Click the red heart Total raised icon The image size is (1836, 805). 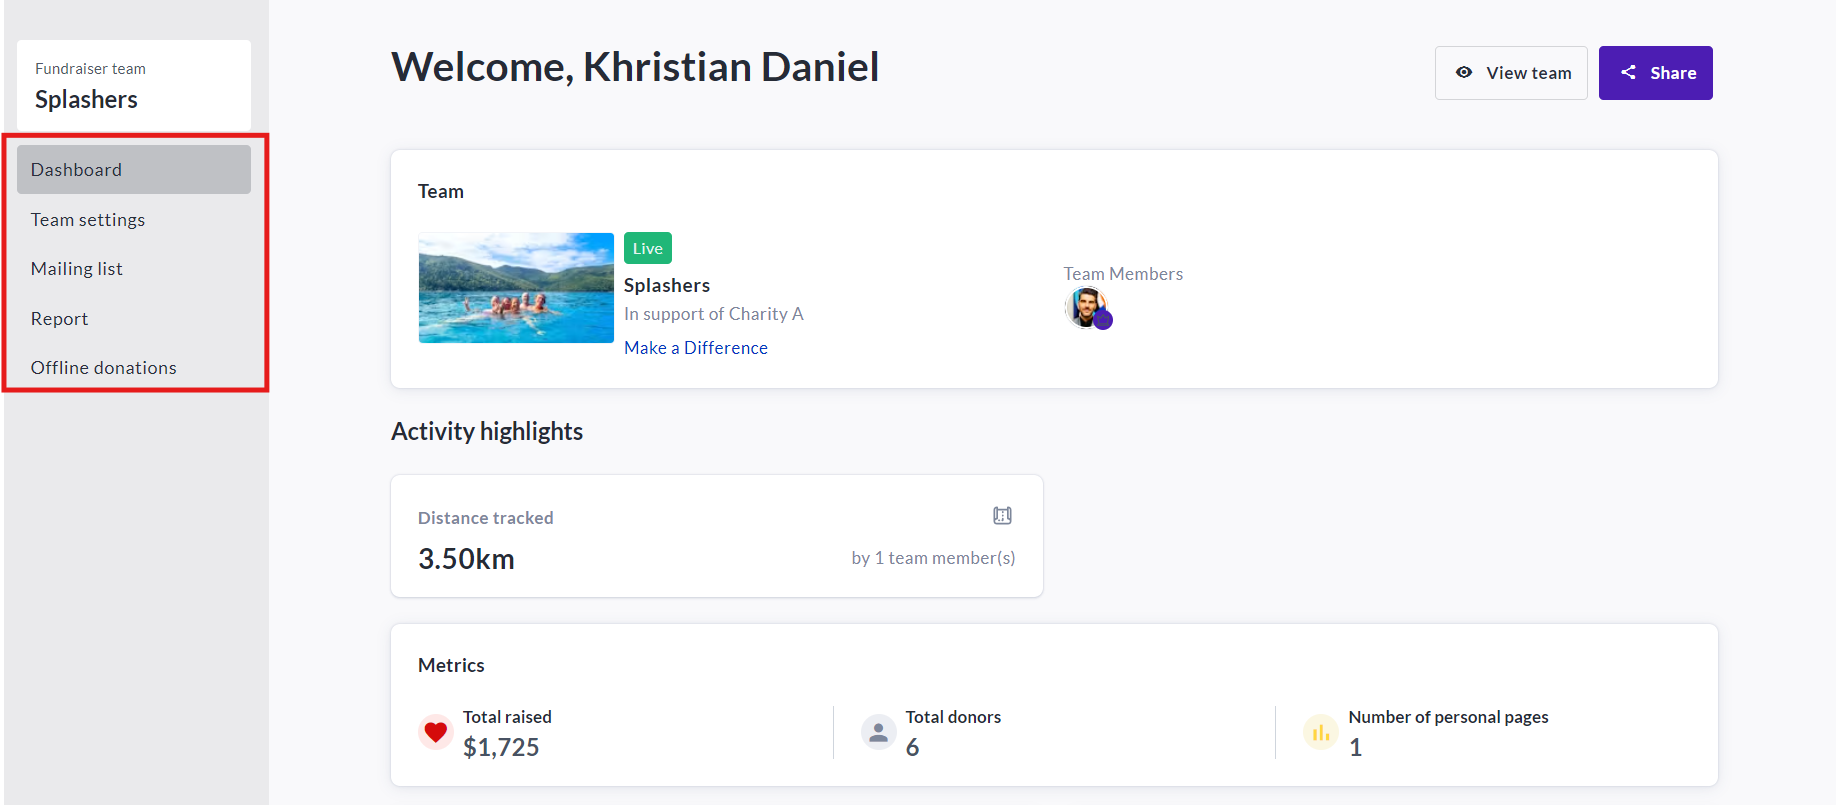(x=435, y=732)
